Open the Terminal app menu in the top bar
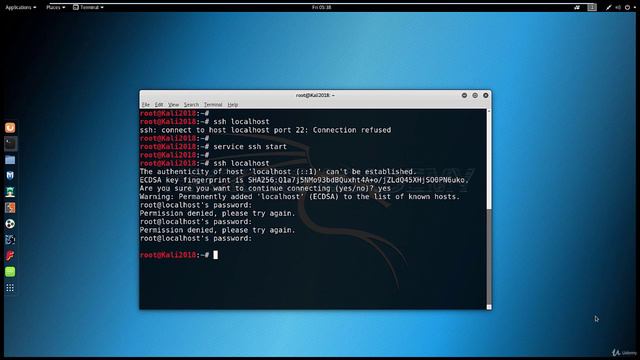Viewport: 640px width, 360px height. pyautogui.click(x=88, y=7)
